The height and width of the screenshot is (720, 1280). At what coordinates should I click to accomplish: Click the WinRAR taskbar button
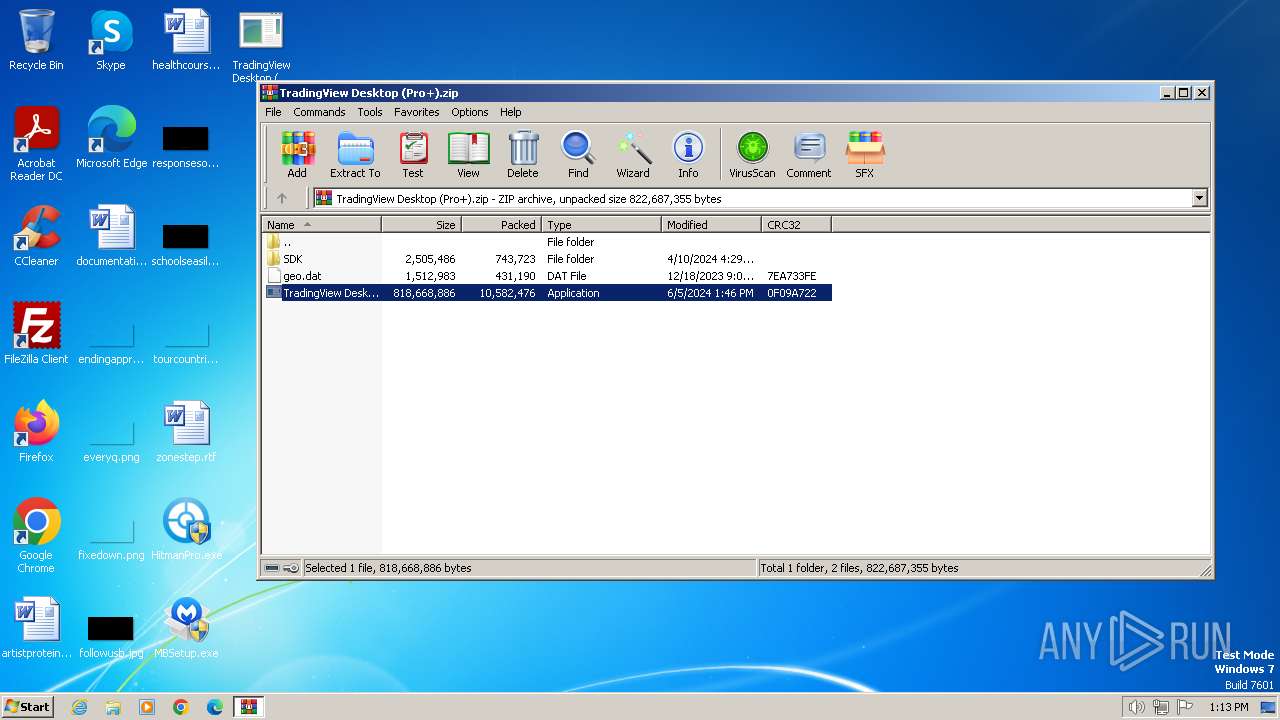(x=248, y=707)
